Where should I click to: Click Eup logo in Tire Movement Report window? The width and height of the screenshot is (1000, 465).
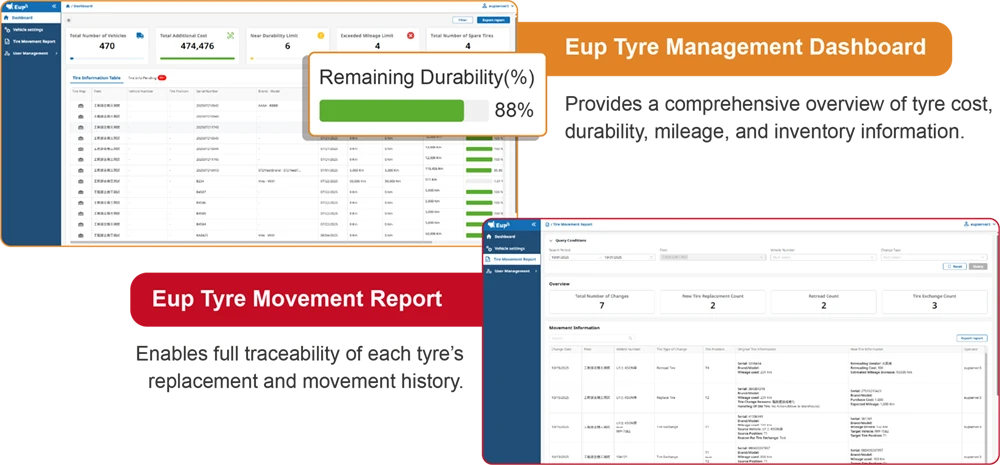click(501, 225)
